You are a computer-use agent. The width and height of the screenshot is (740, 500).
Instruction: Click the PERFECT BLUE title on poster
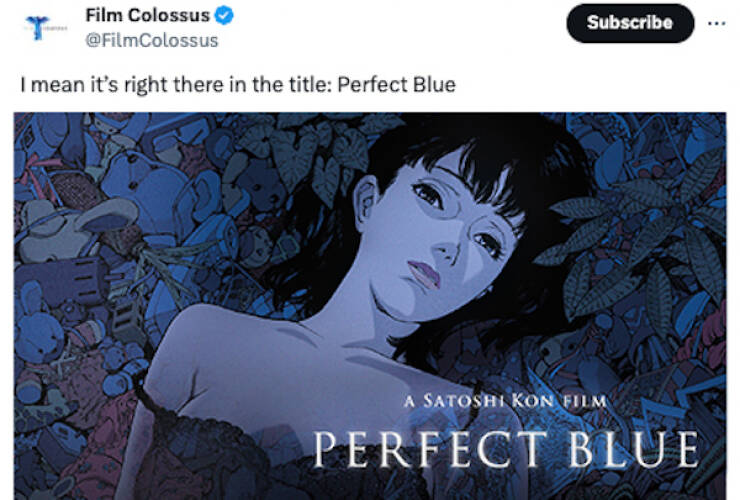tap(506, 449)
